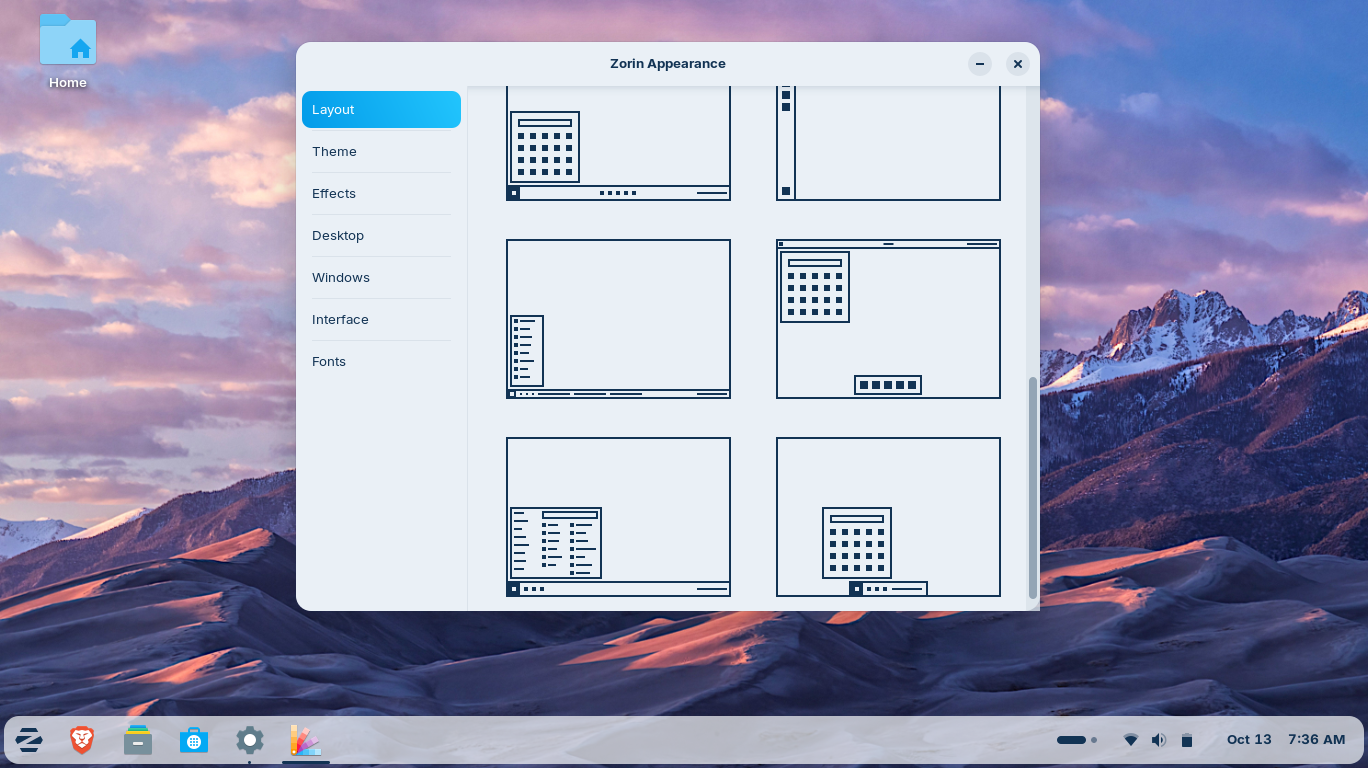Show the Interface options

pyautogui.click(x=381, y=320)
